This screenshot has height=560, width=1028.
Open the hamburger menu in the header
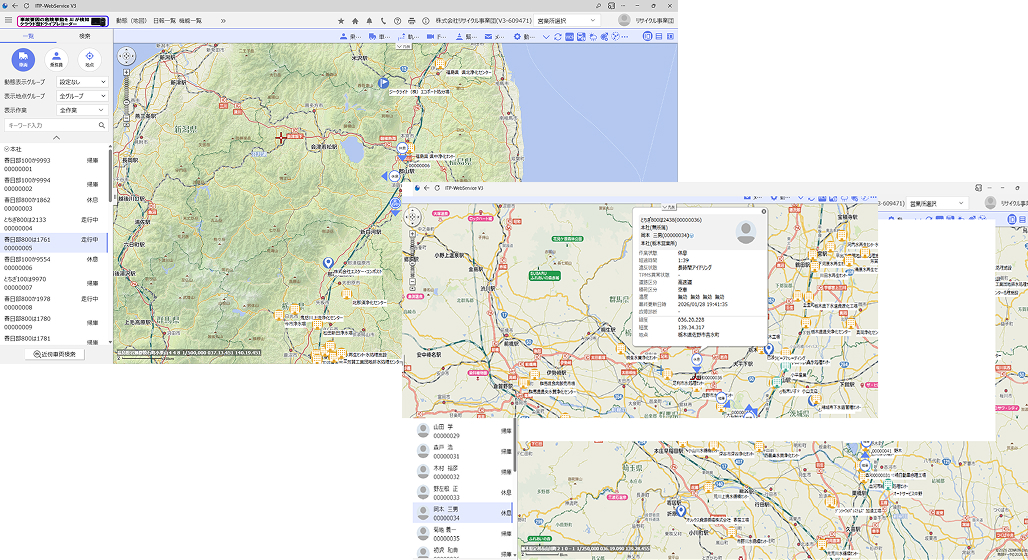click(x=8, y=20)
